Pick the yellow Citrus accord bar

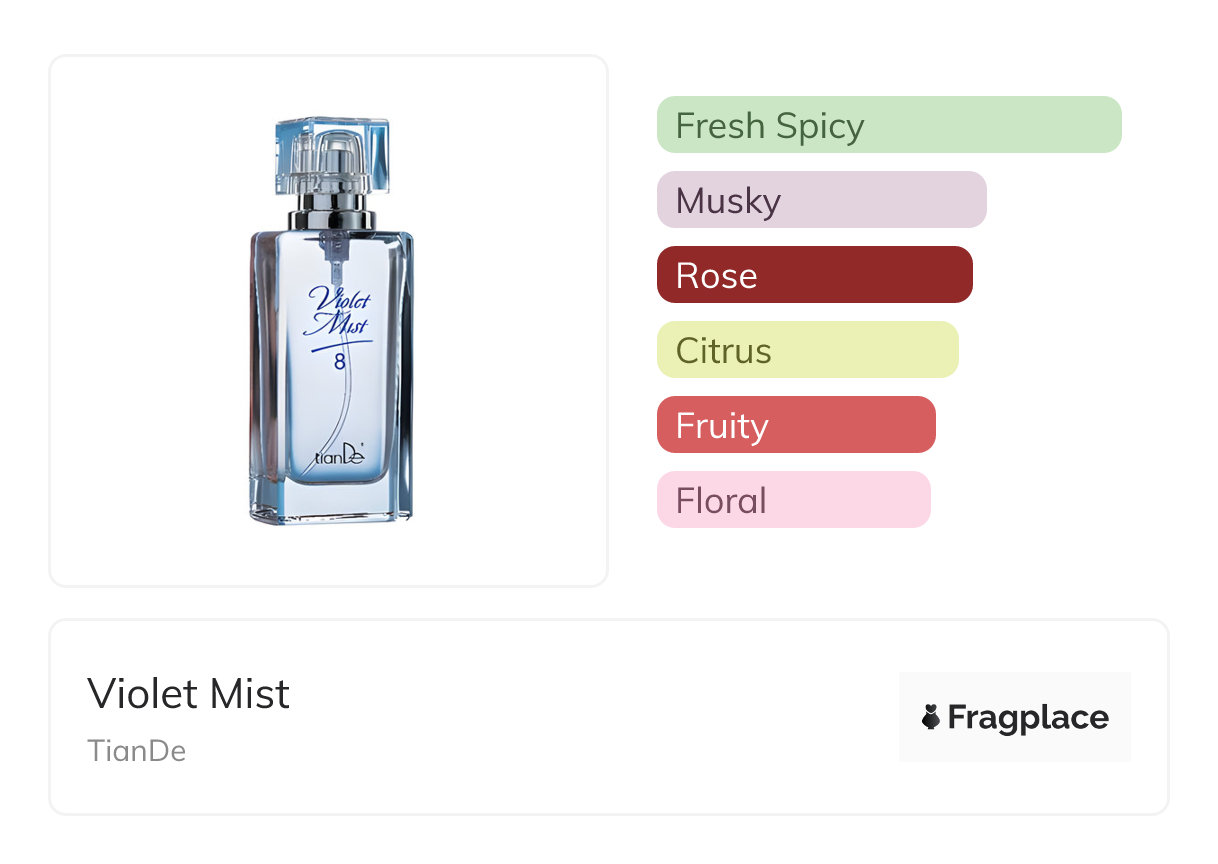[x=807, y=350]
